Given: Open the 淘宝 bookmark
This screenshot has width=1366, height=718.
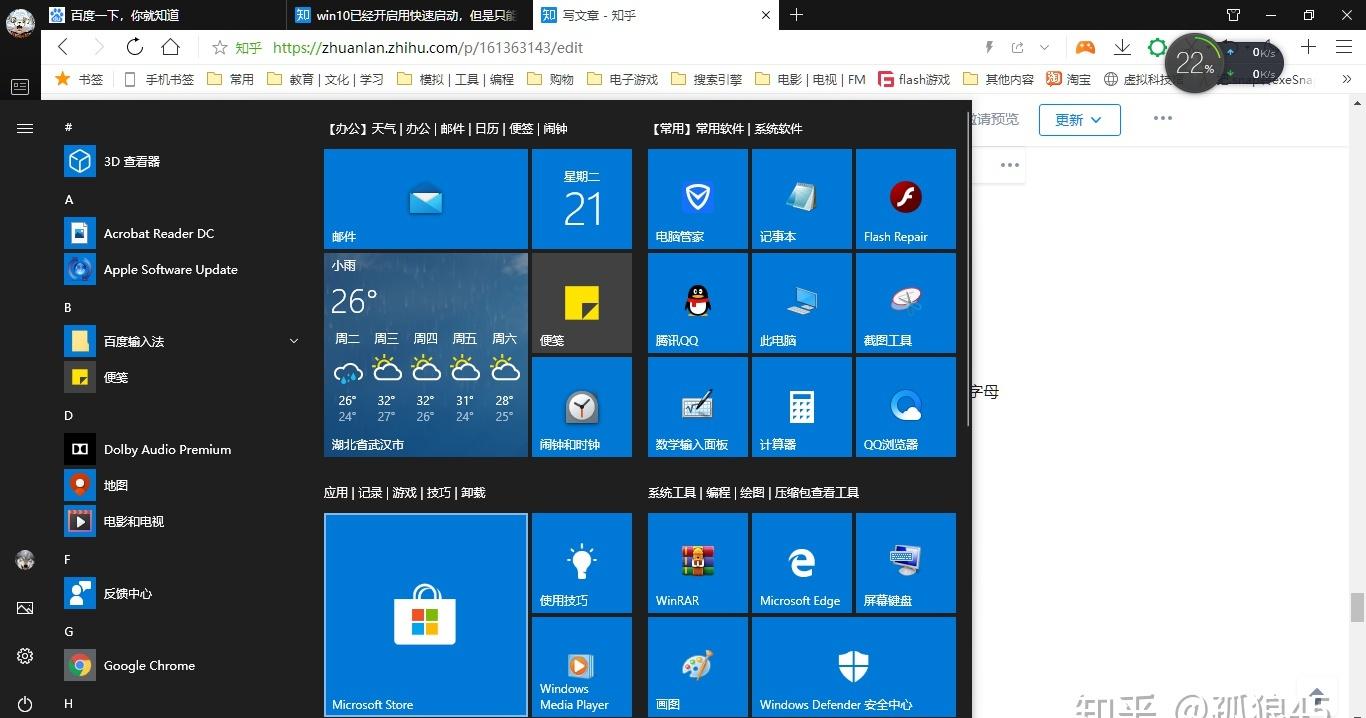Looking at the screenshot, I should coord(1068,79).
